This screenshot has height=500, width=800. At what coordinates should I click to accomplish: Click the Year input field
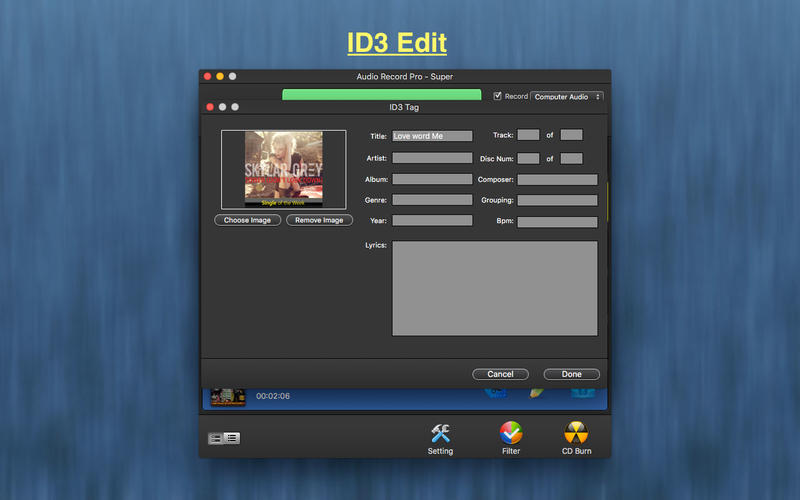[432, 220]
